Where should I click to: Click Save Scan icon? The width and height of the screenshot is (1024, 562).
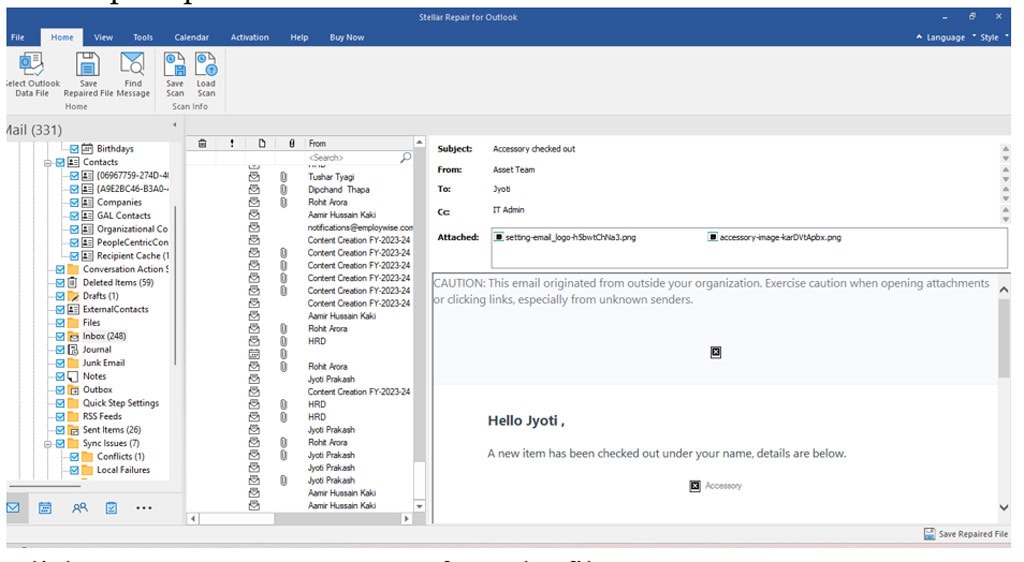coord(174,65)
